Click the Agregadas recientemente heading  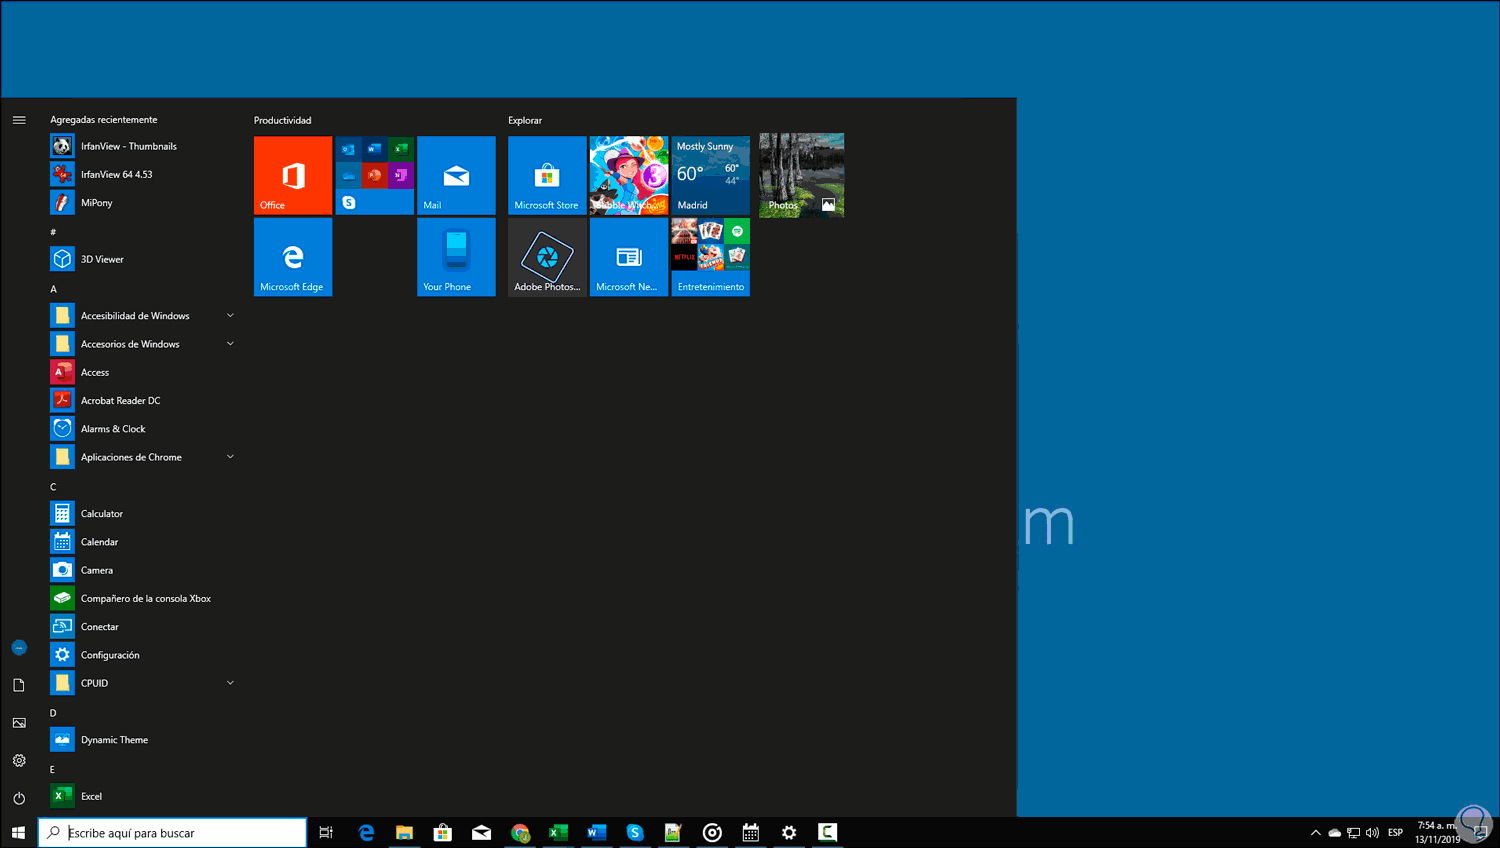pyautogui.click(x=104, y=120)
